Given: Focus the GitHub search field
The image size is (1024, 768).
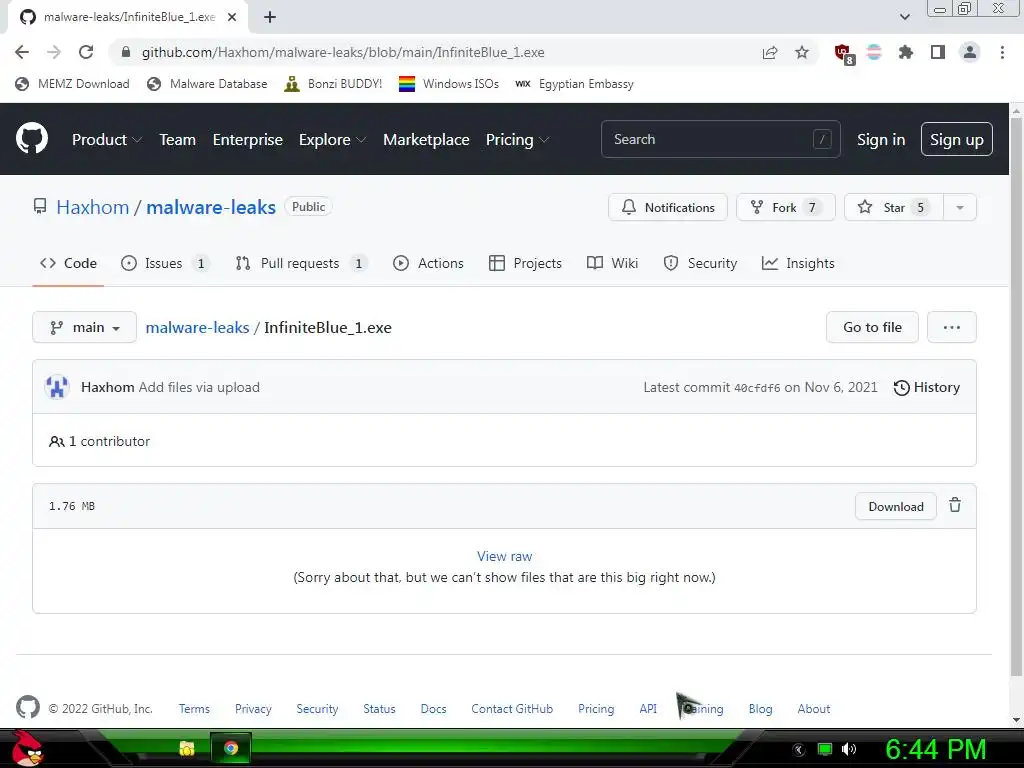Looking at the screenshot, I should coord(720,139).
